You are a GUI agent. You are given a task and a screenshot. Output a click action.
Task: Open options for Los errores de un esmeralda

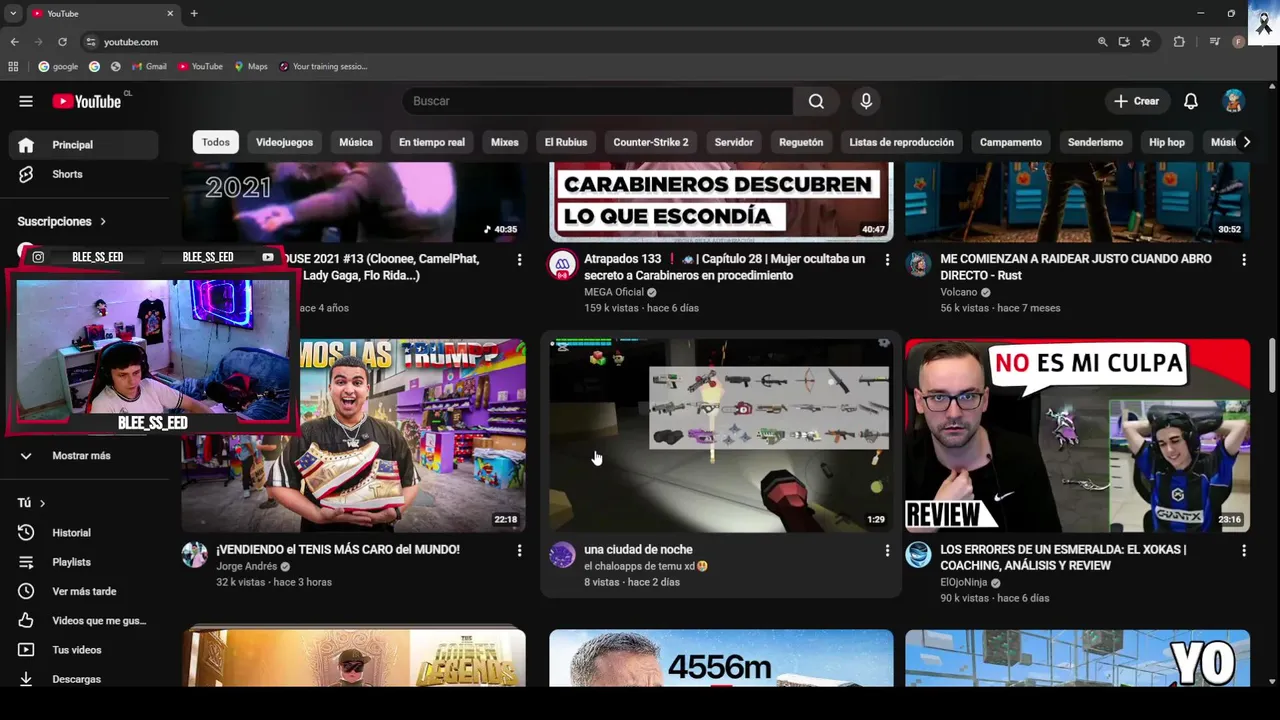click(1244, 551)
